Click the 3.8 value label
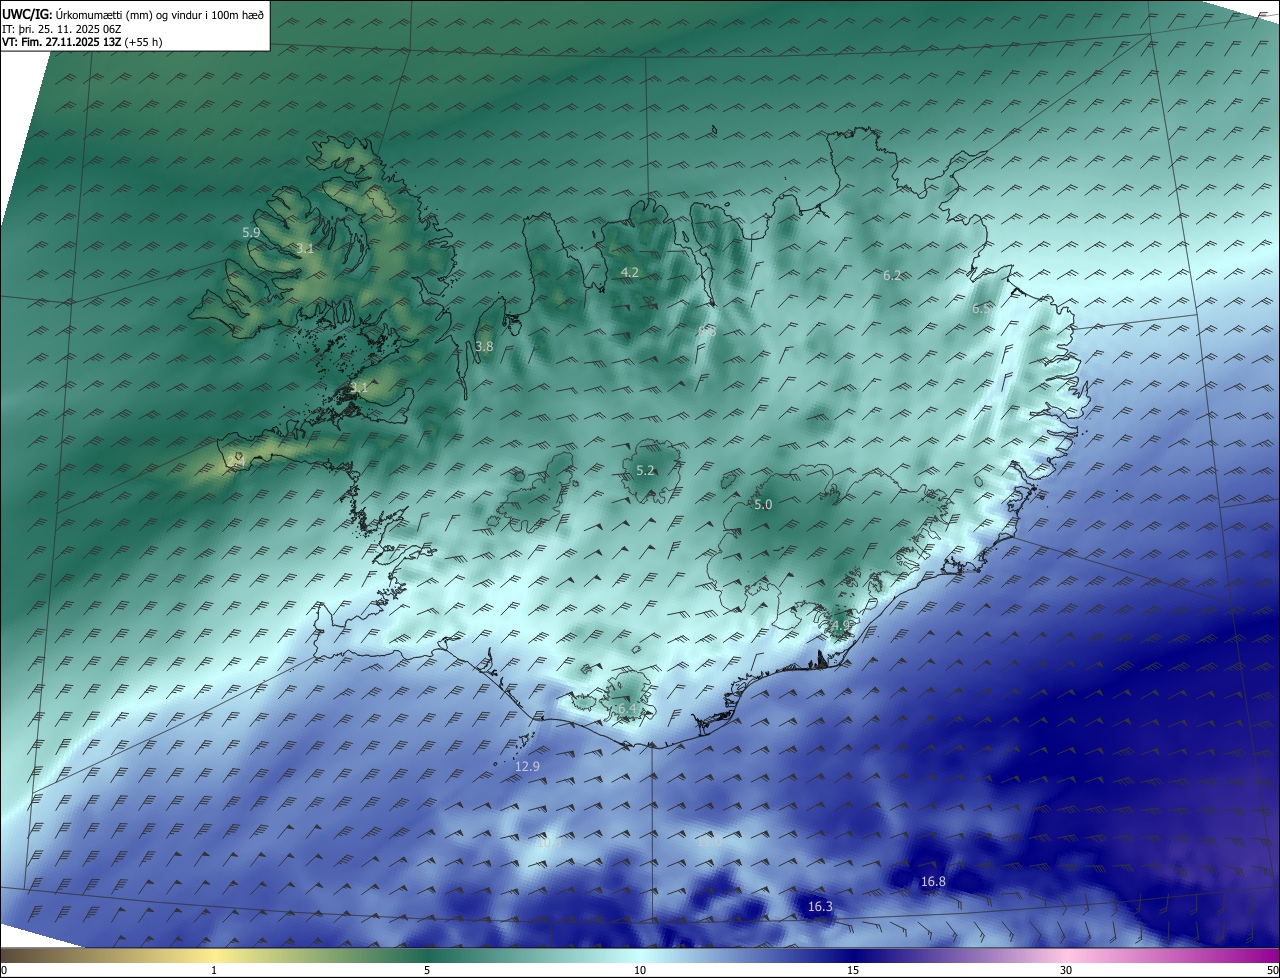Viewport: 1280px width, 978px height. [x=484, y=346]
